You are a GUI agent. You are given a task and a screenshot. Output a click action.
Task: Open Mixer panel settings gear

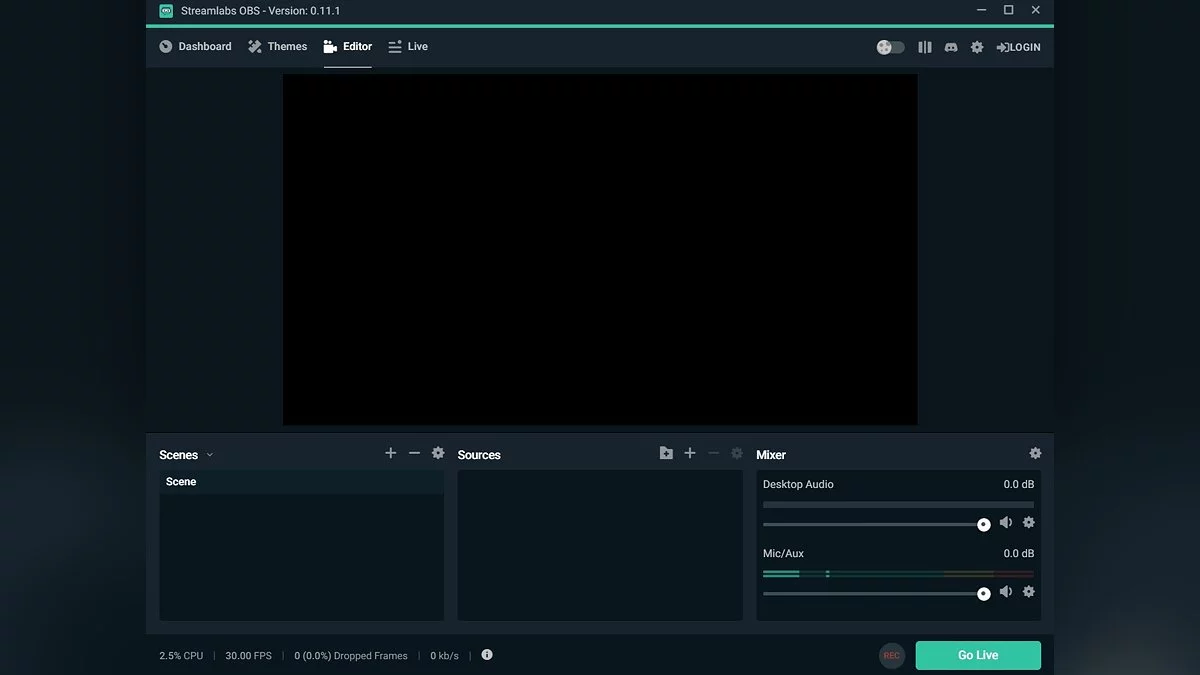[1035, 453]
